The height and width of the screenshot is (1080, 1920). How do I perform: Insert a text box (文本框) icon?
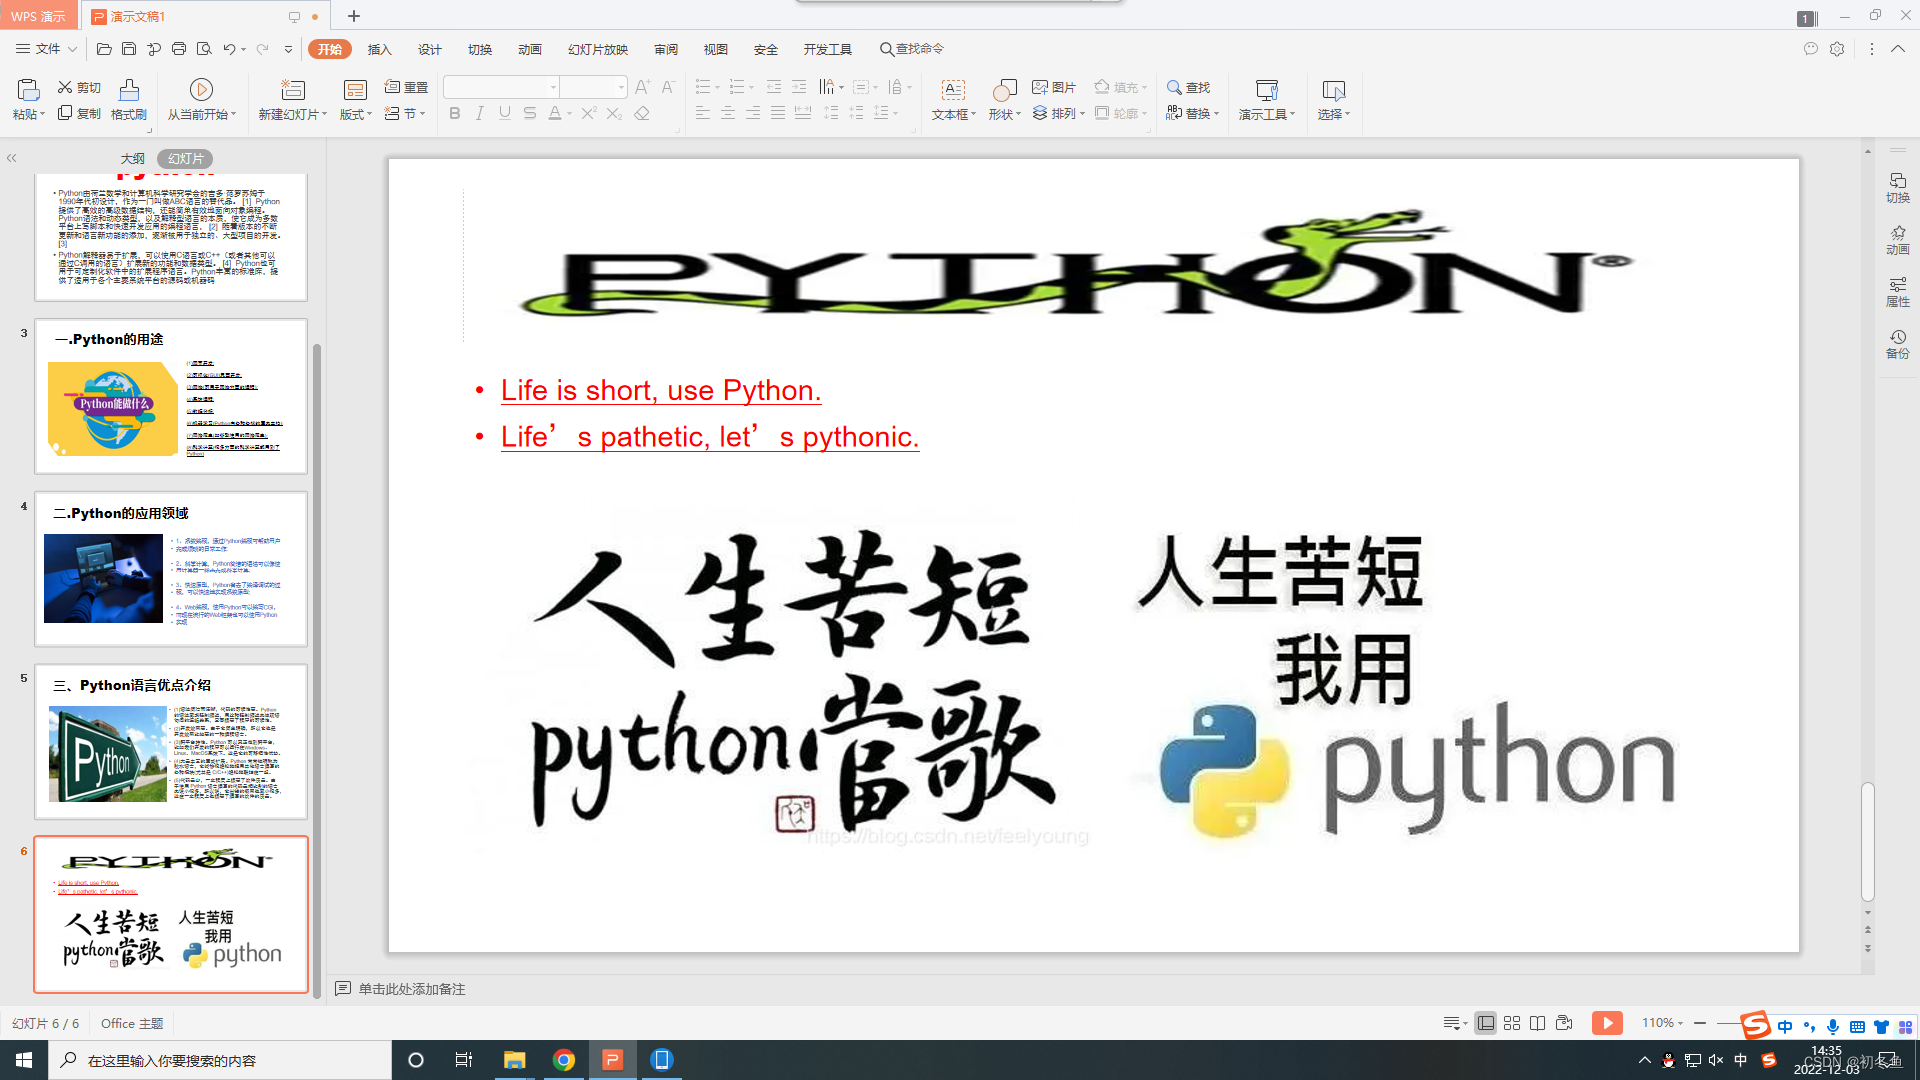(x=953, y=91)
